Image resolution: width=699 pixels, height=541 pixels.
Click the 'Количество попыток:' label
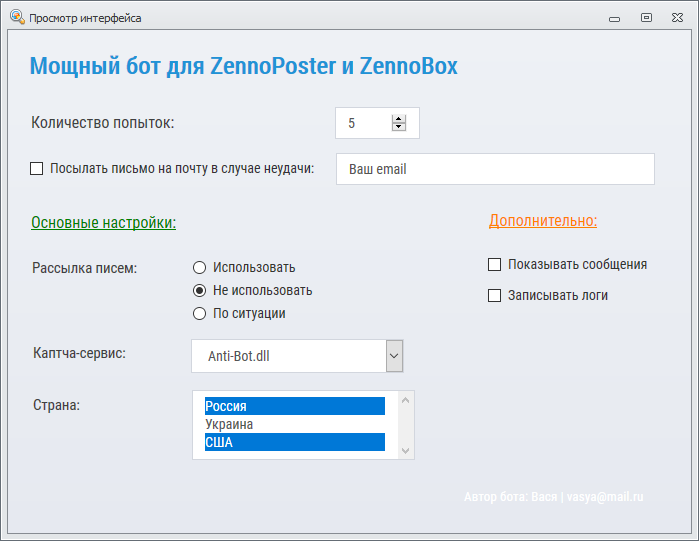tap(103, 123)
